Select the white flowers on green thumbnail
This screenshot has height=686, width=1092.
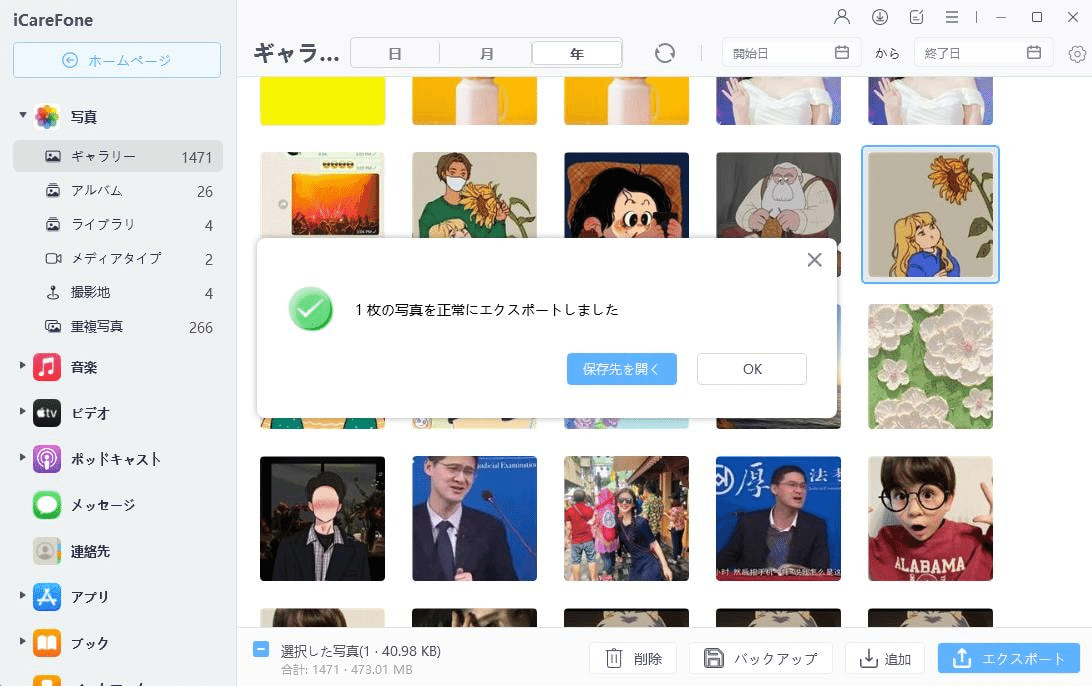[x=930, y=366]
